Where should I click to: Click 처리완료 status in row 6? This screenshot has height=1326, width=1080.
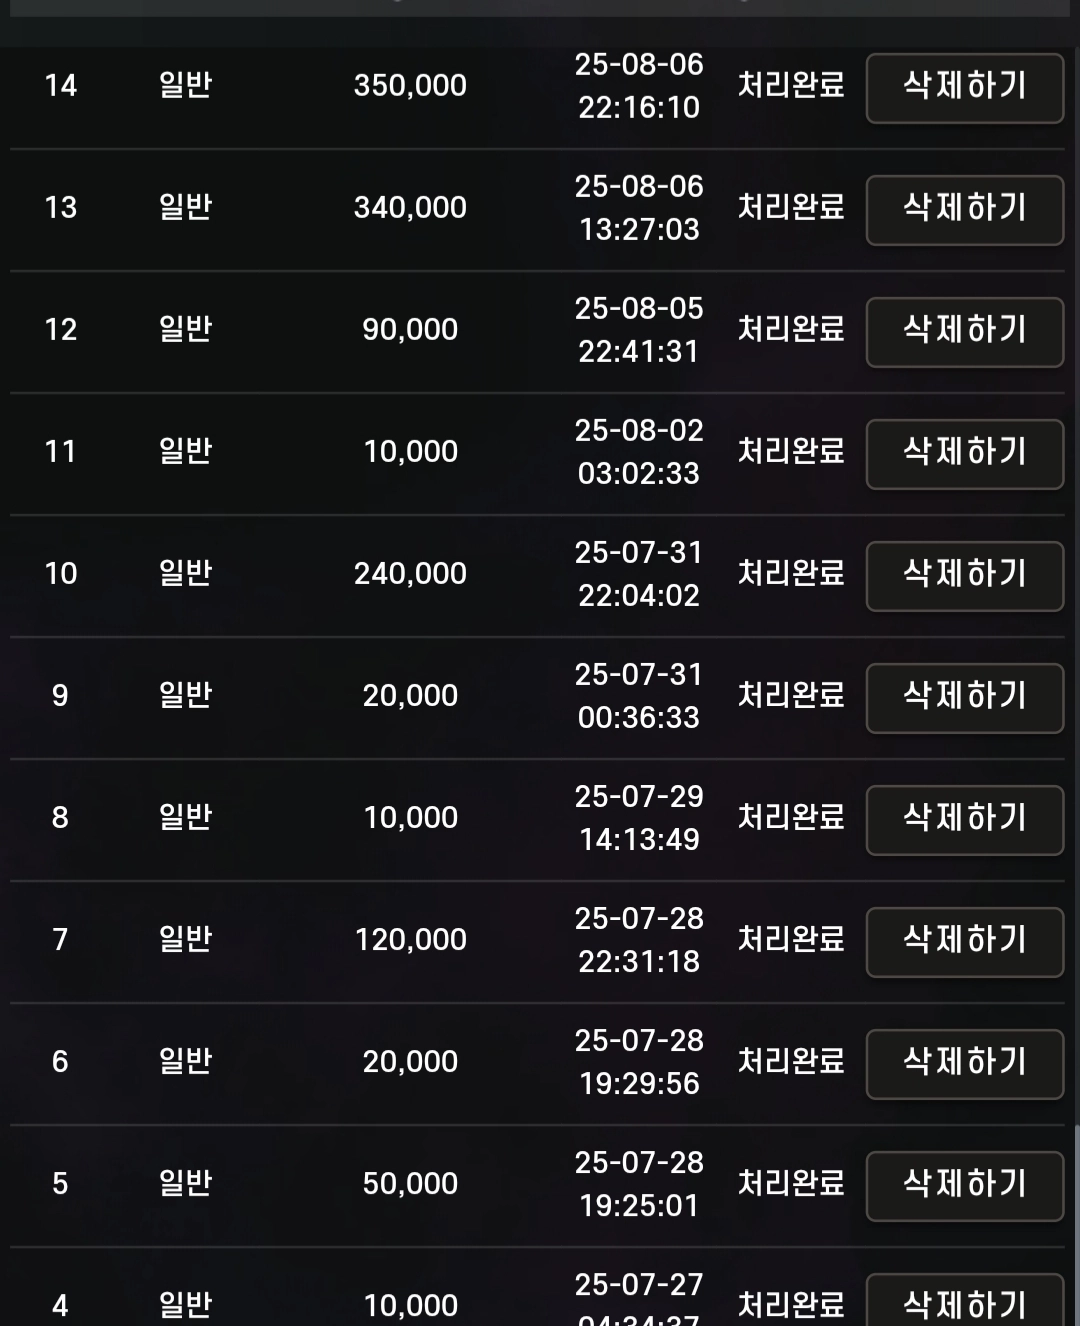pos(791,1062)
